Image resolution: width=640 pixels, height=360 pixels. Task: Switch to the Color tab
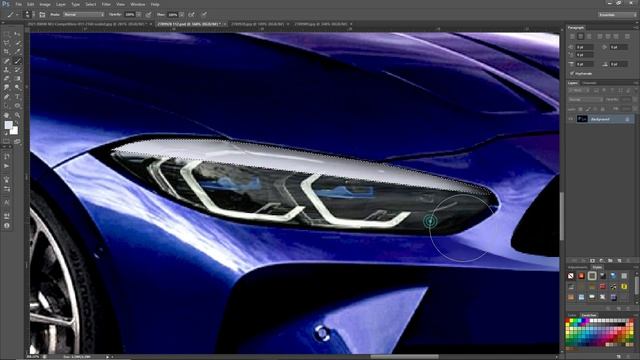click(x=572, y=315)
